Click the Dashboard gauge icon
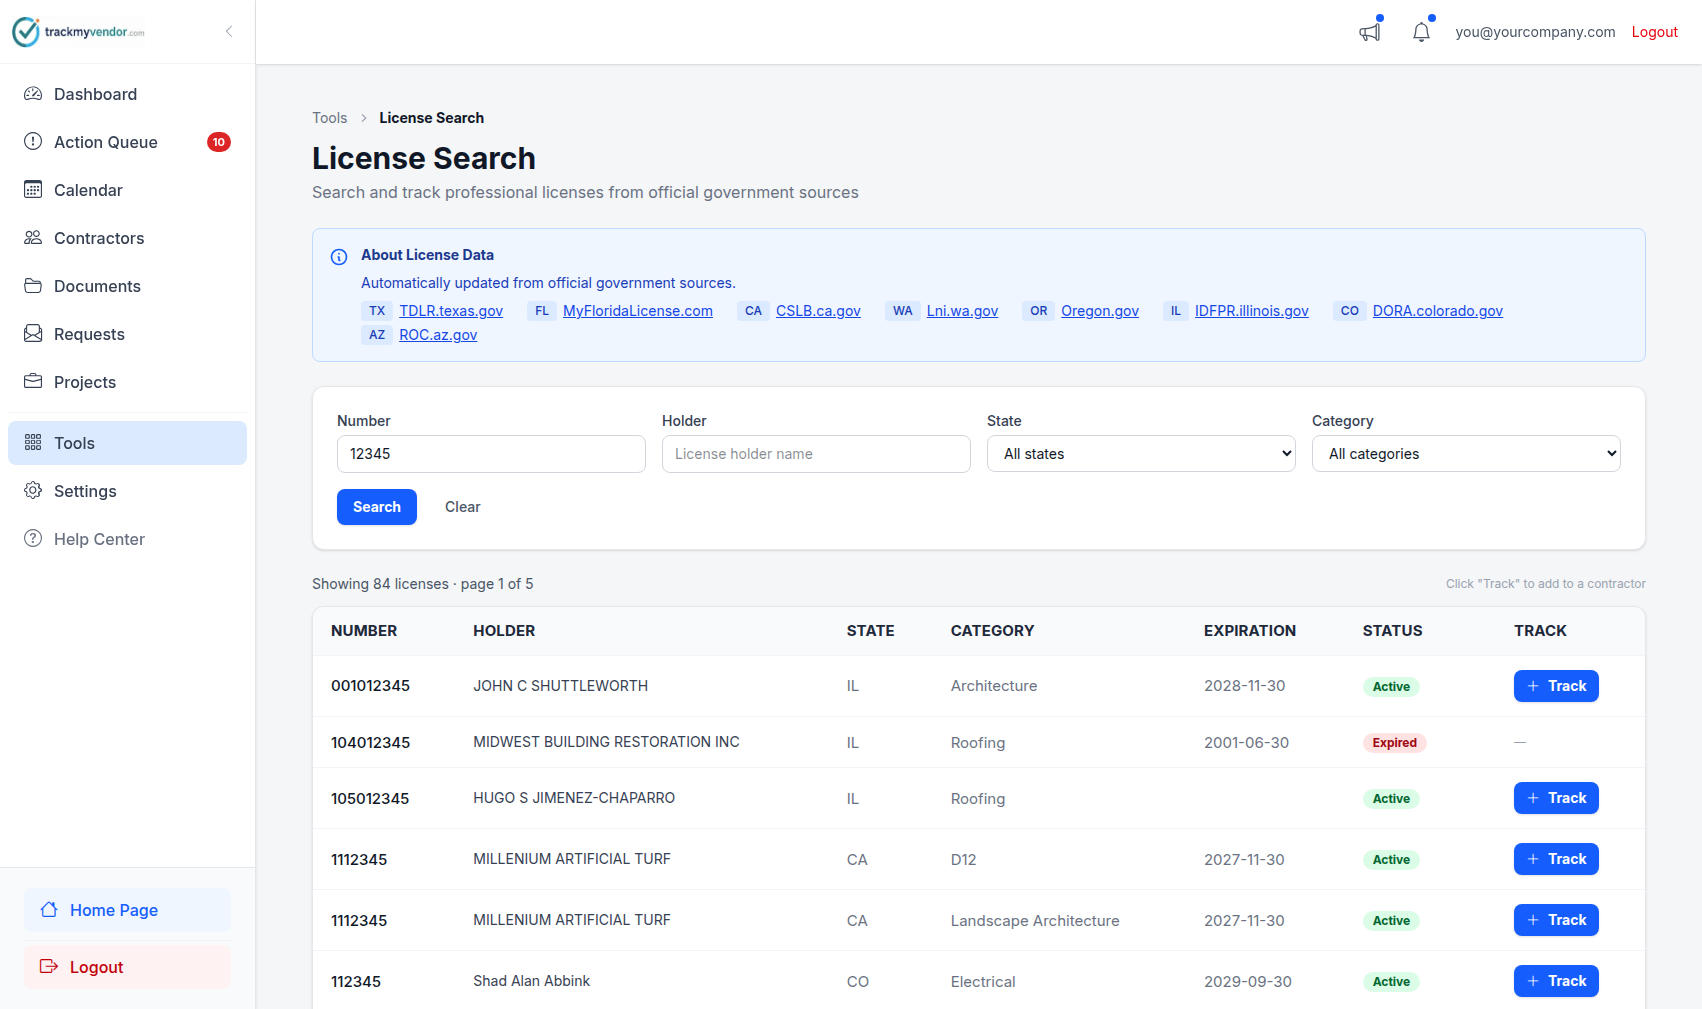 [x=33, y=94]
